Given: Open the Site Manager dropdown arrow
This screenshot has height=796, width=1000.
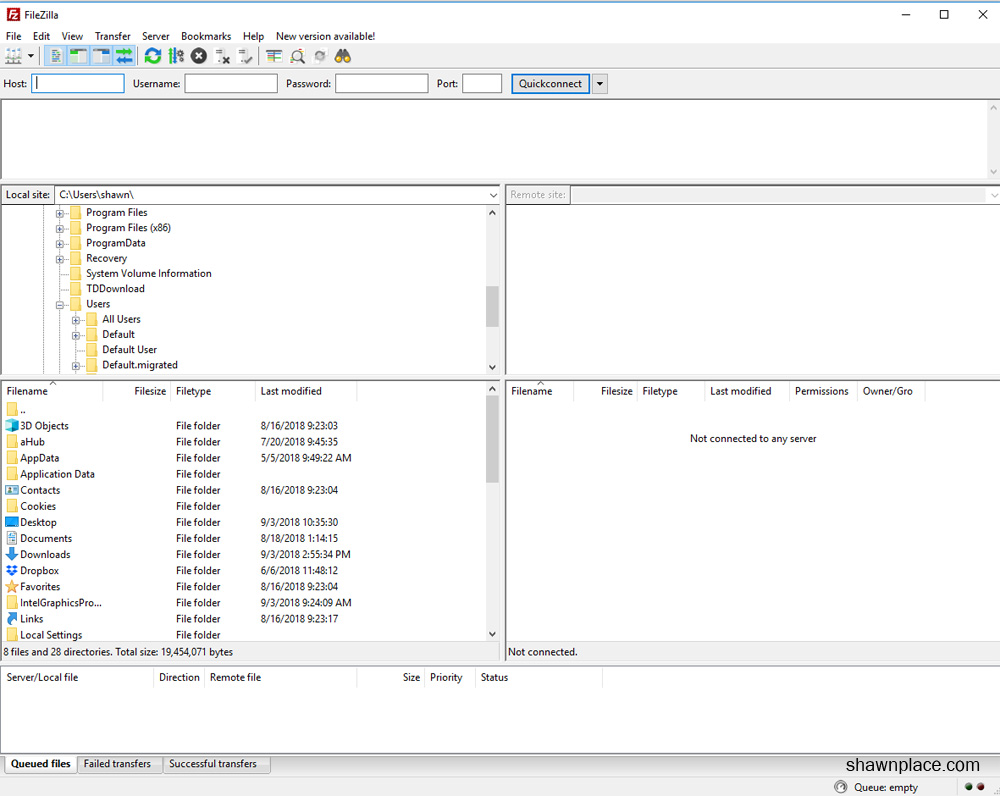Looking at the screenshot, I should [x=31, y=56].
